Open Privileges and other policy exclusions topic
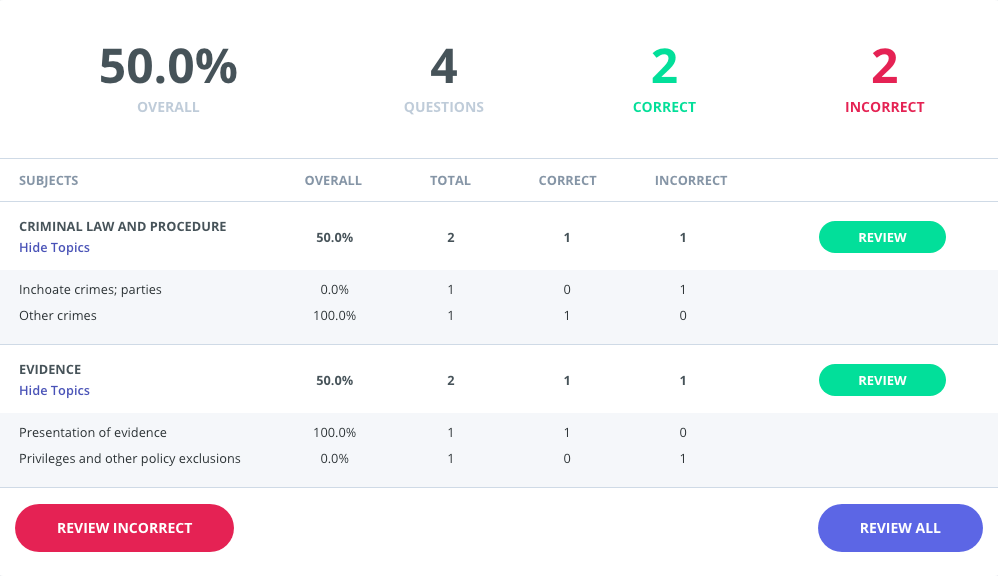998x576 pixels. [x=130, y=459]
